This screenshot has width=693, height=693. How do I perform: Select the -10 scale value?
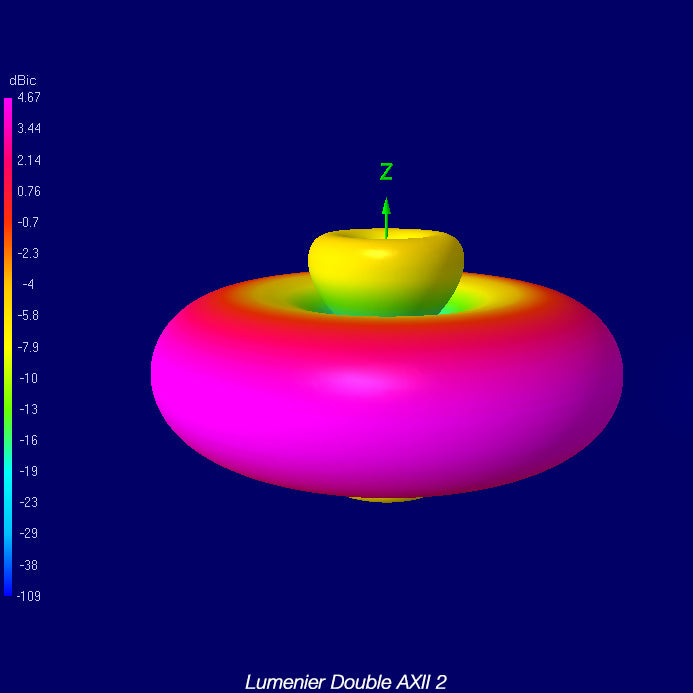[x=28, y=378]
